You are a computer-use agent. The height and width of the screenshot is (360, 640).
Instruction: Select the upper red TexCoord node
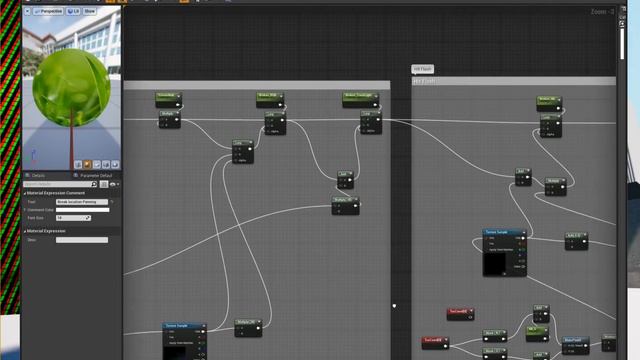(x=460, y=313)
